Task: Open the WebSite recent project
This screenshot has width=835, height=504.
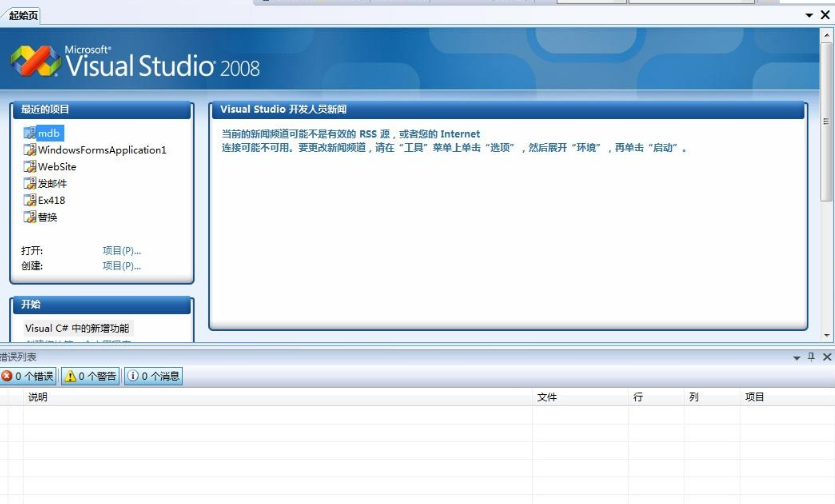Action: 56,167
